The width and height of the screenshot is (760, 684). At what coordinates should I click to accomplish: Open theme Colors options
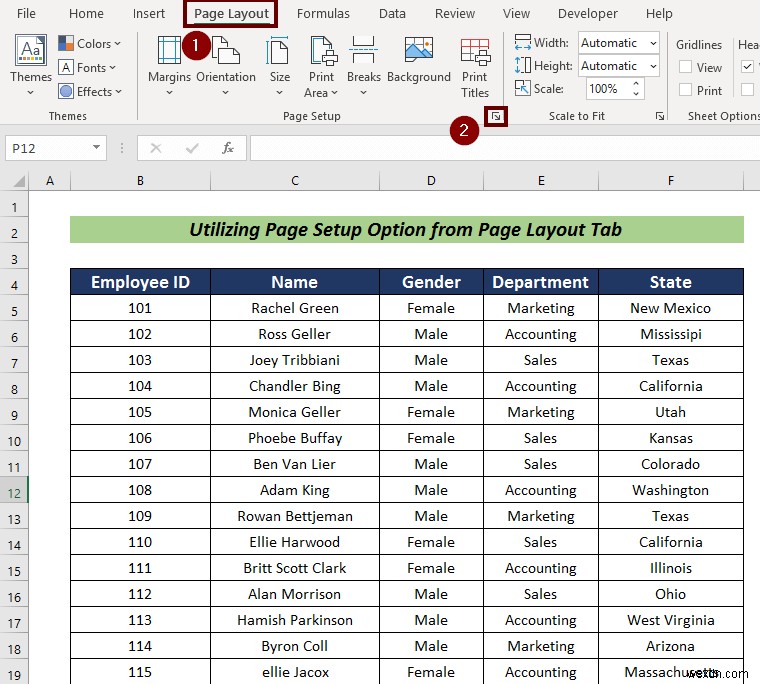pyautogui.click(x=89, y=44)
